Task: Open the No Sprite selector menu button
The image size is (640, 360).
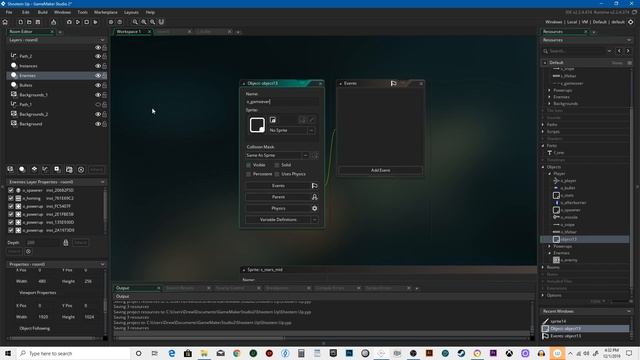Action: [x=311, y=130]
